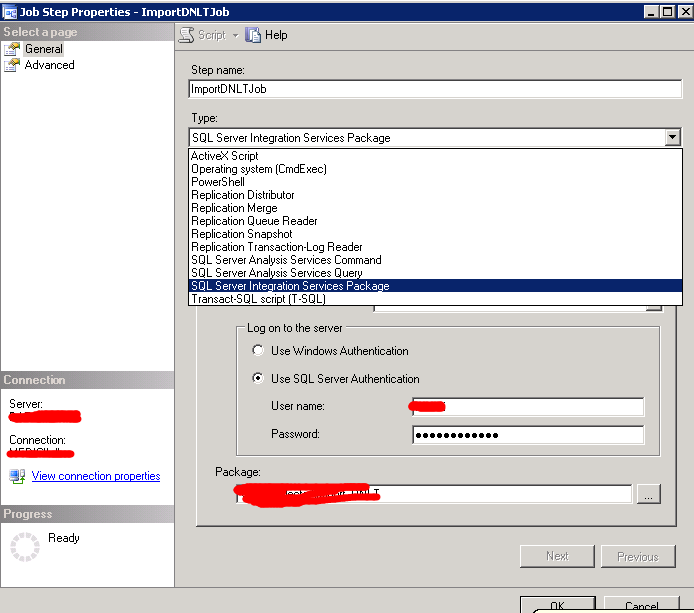694x613 pixels.
Task: Choose Operating system (CmdExec) type
Action: coord(436,169)
